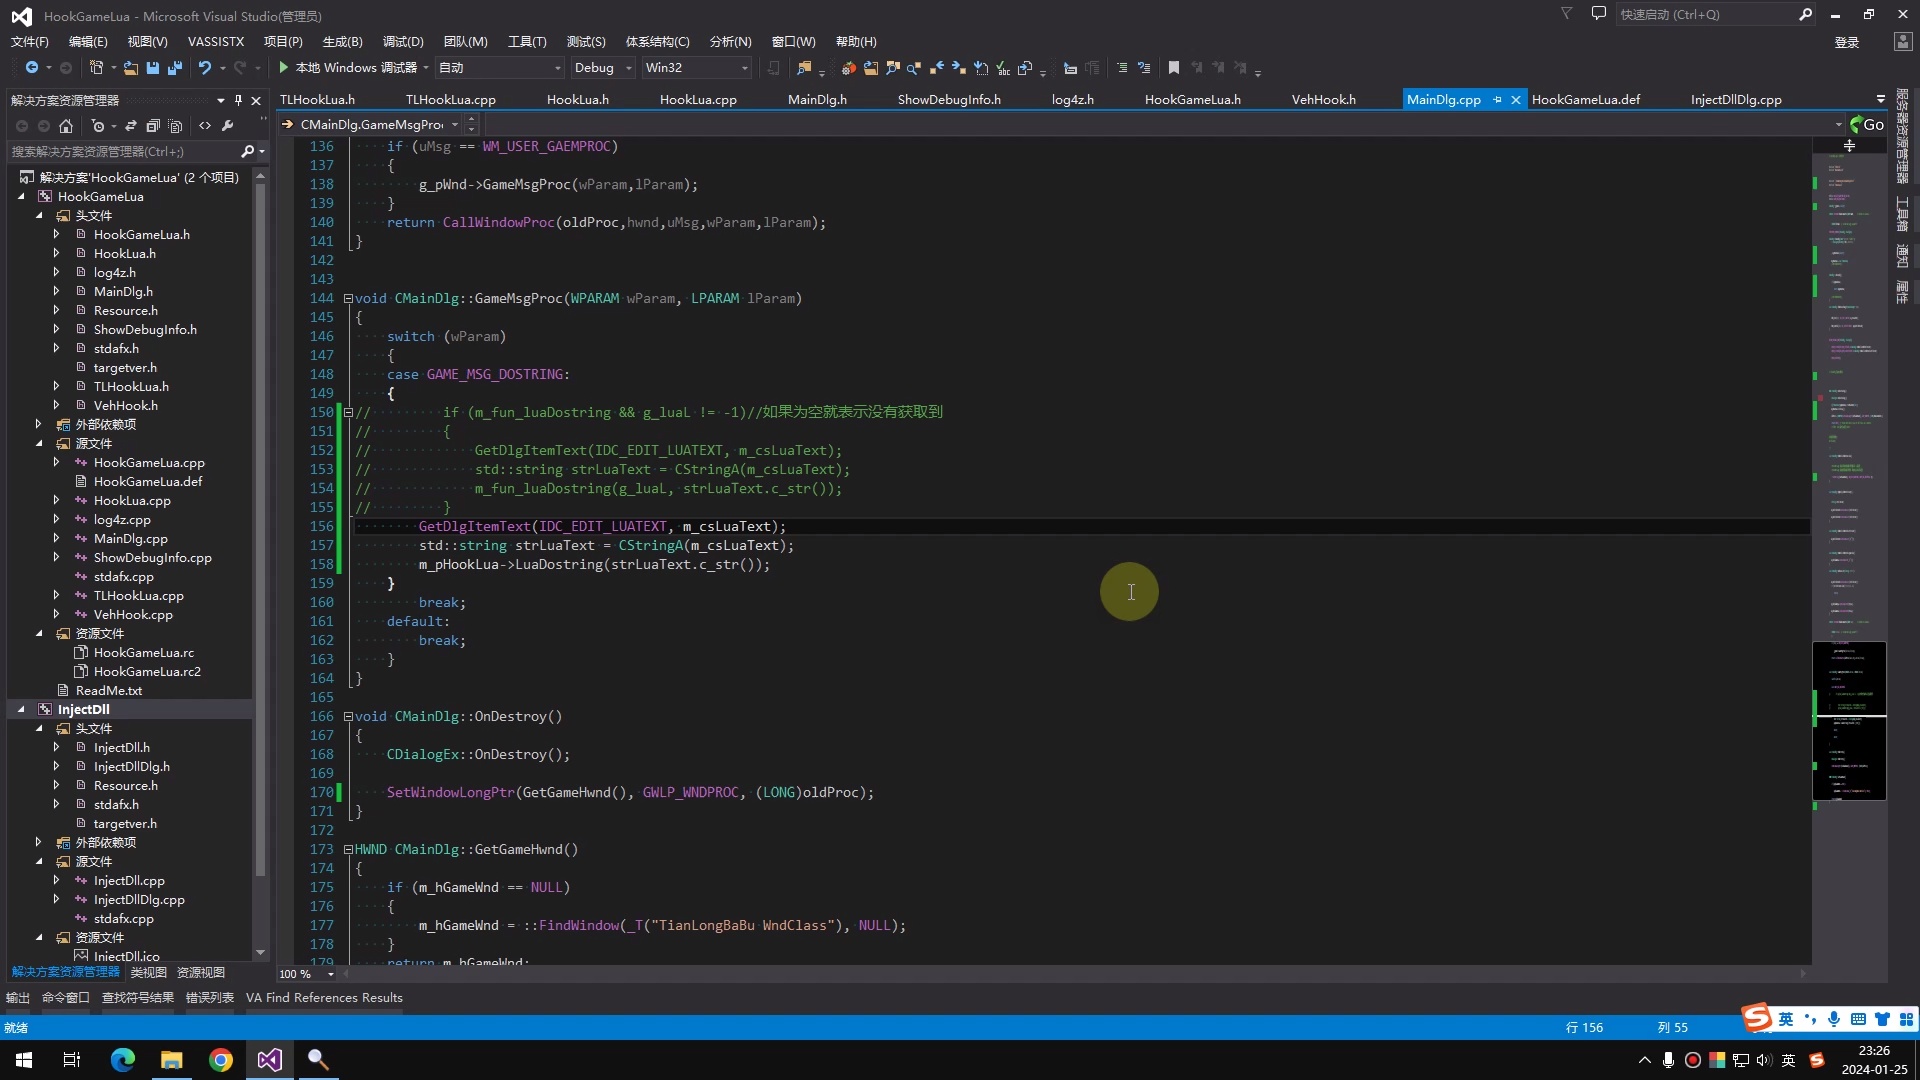Start the local Windows debugger
This screenshot has height=1080, width=1920.
pyautogui.click(x=285, y=68)
